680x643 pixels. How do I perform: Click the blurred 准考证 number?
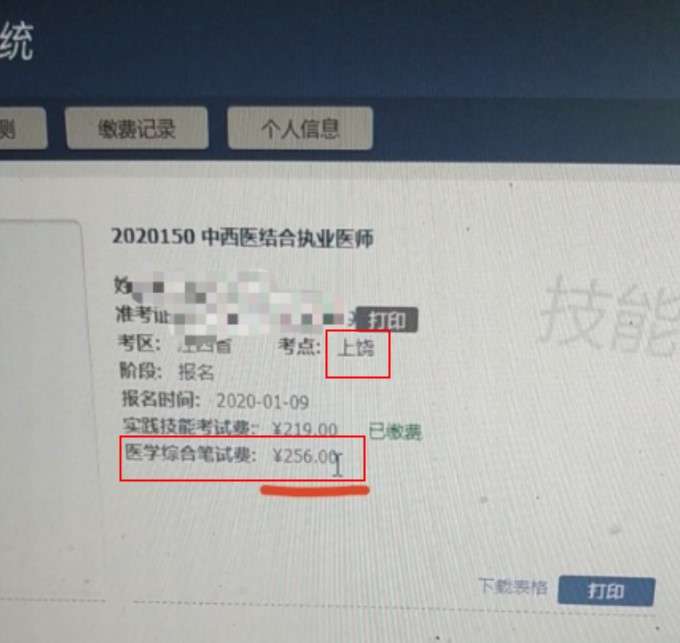click(262, 318)
